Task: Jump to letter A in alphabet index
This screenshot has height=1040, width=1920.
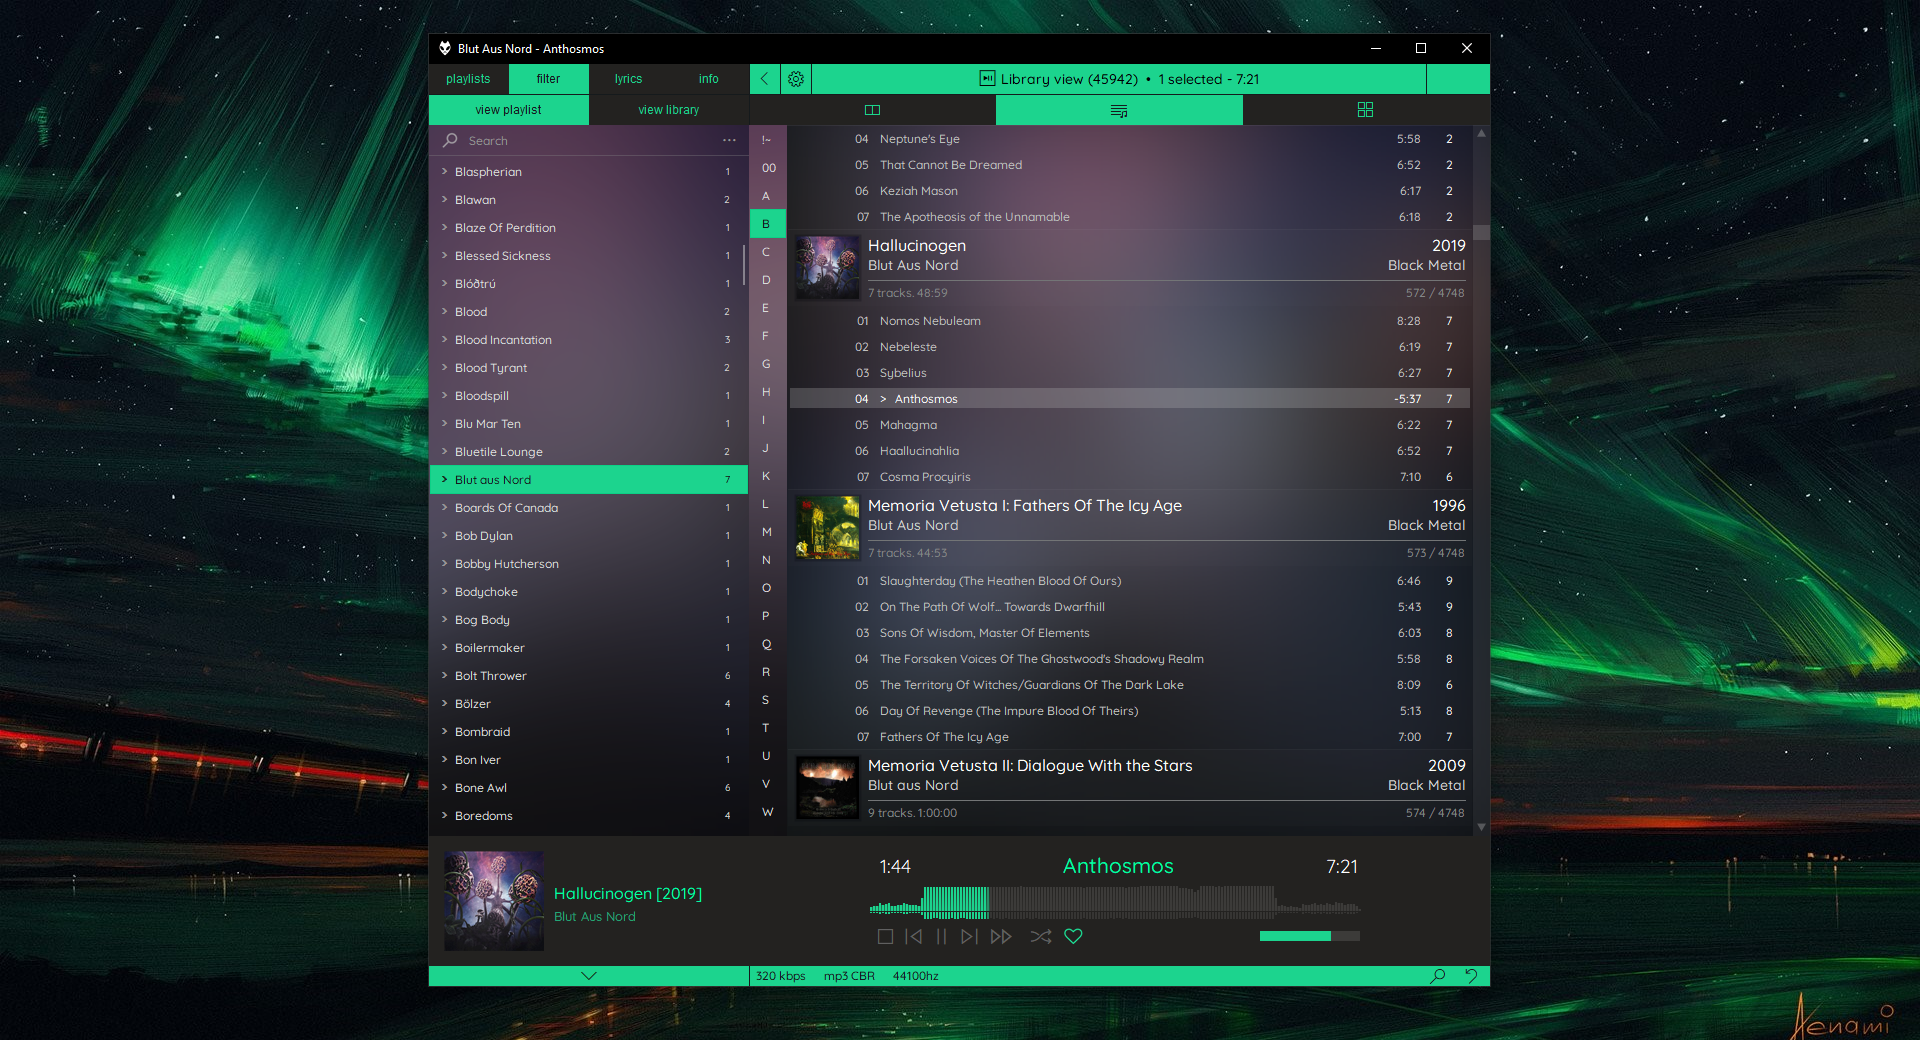Action: tap(766, 196)
